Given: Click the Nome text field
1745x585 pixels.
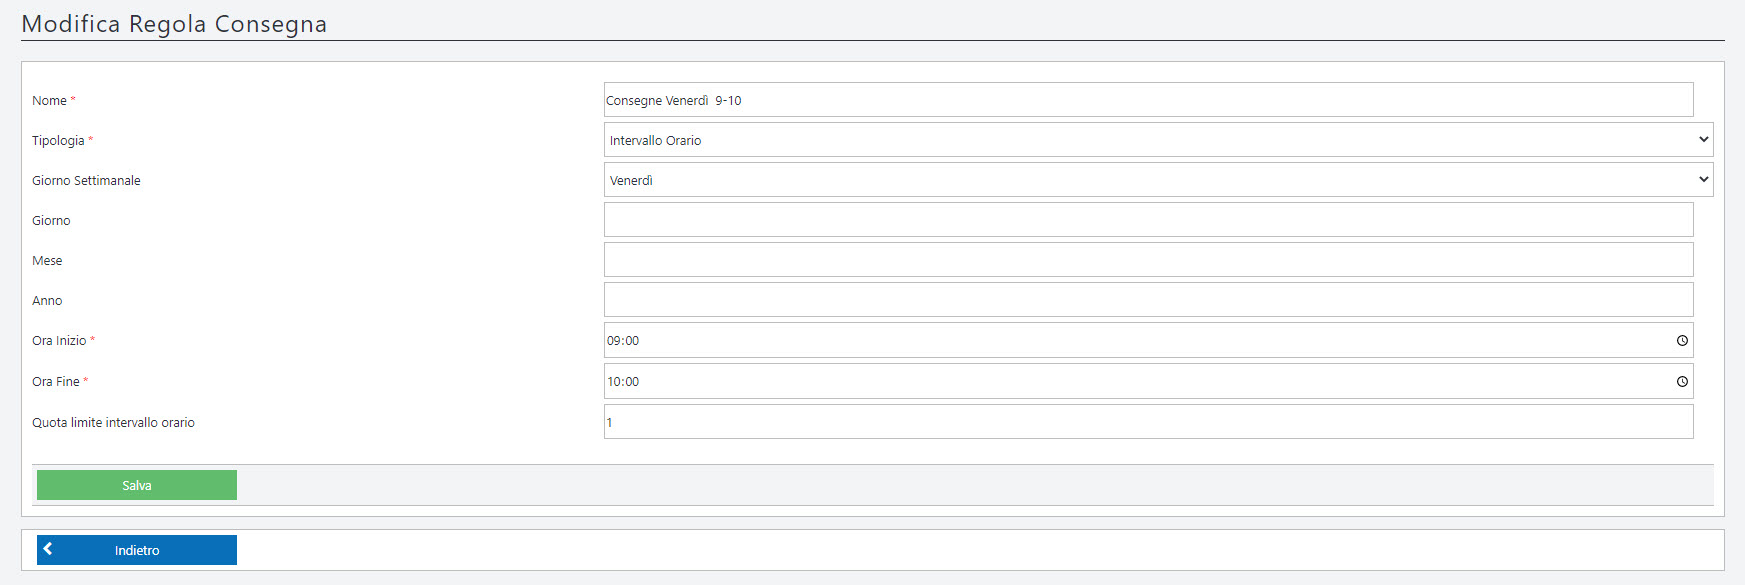Looking at the screenshot, I should click(1148, 100).
